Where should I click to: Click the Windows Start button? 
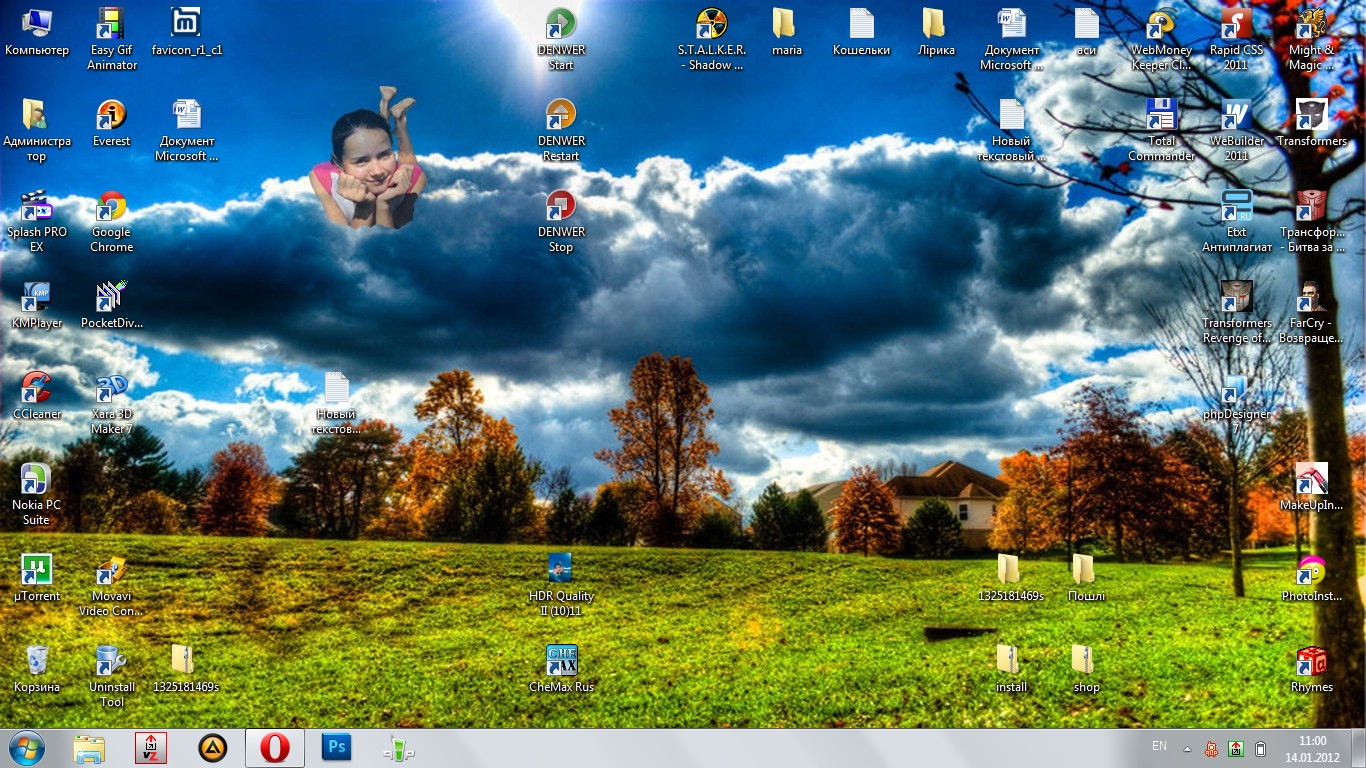(x=26, y=748)
